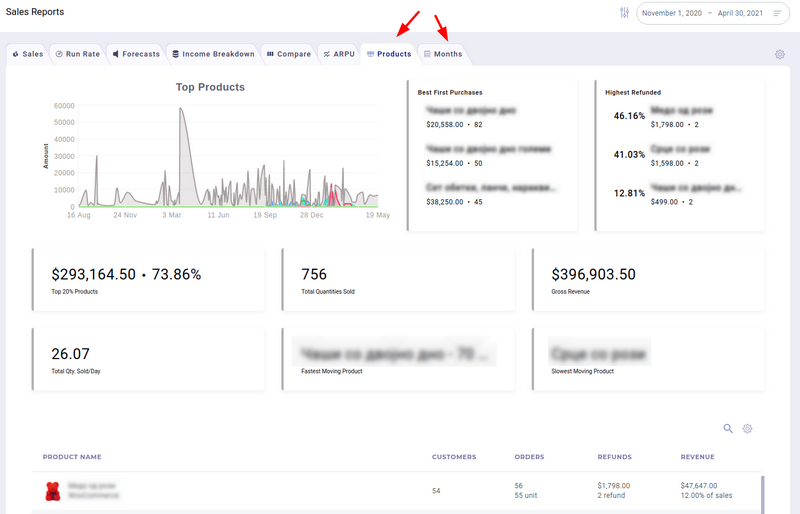Screen dimensions: 800x514
Task: Open the filter sliders icon near the date range
Action: pos(624,13)
